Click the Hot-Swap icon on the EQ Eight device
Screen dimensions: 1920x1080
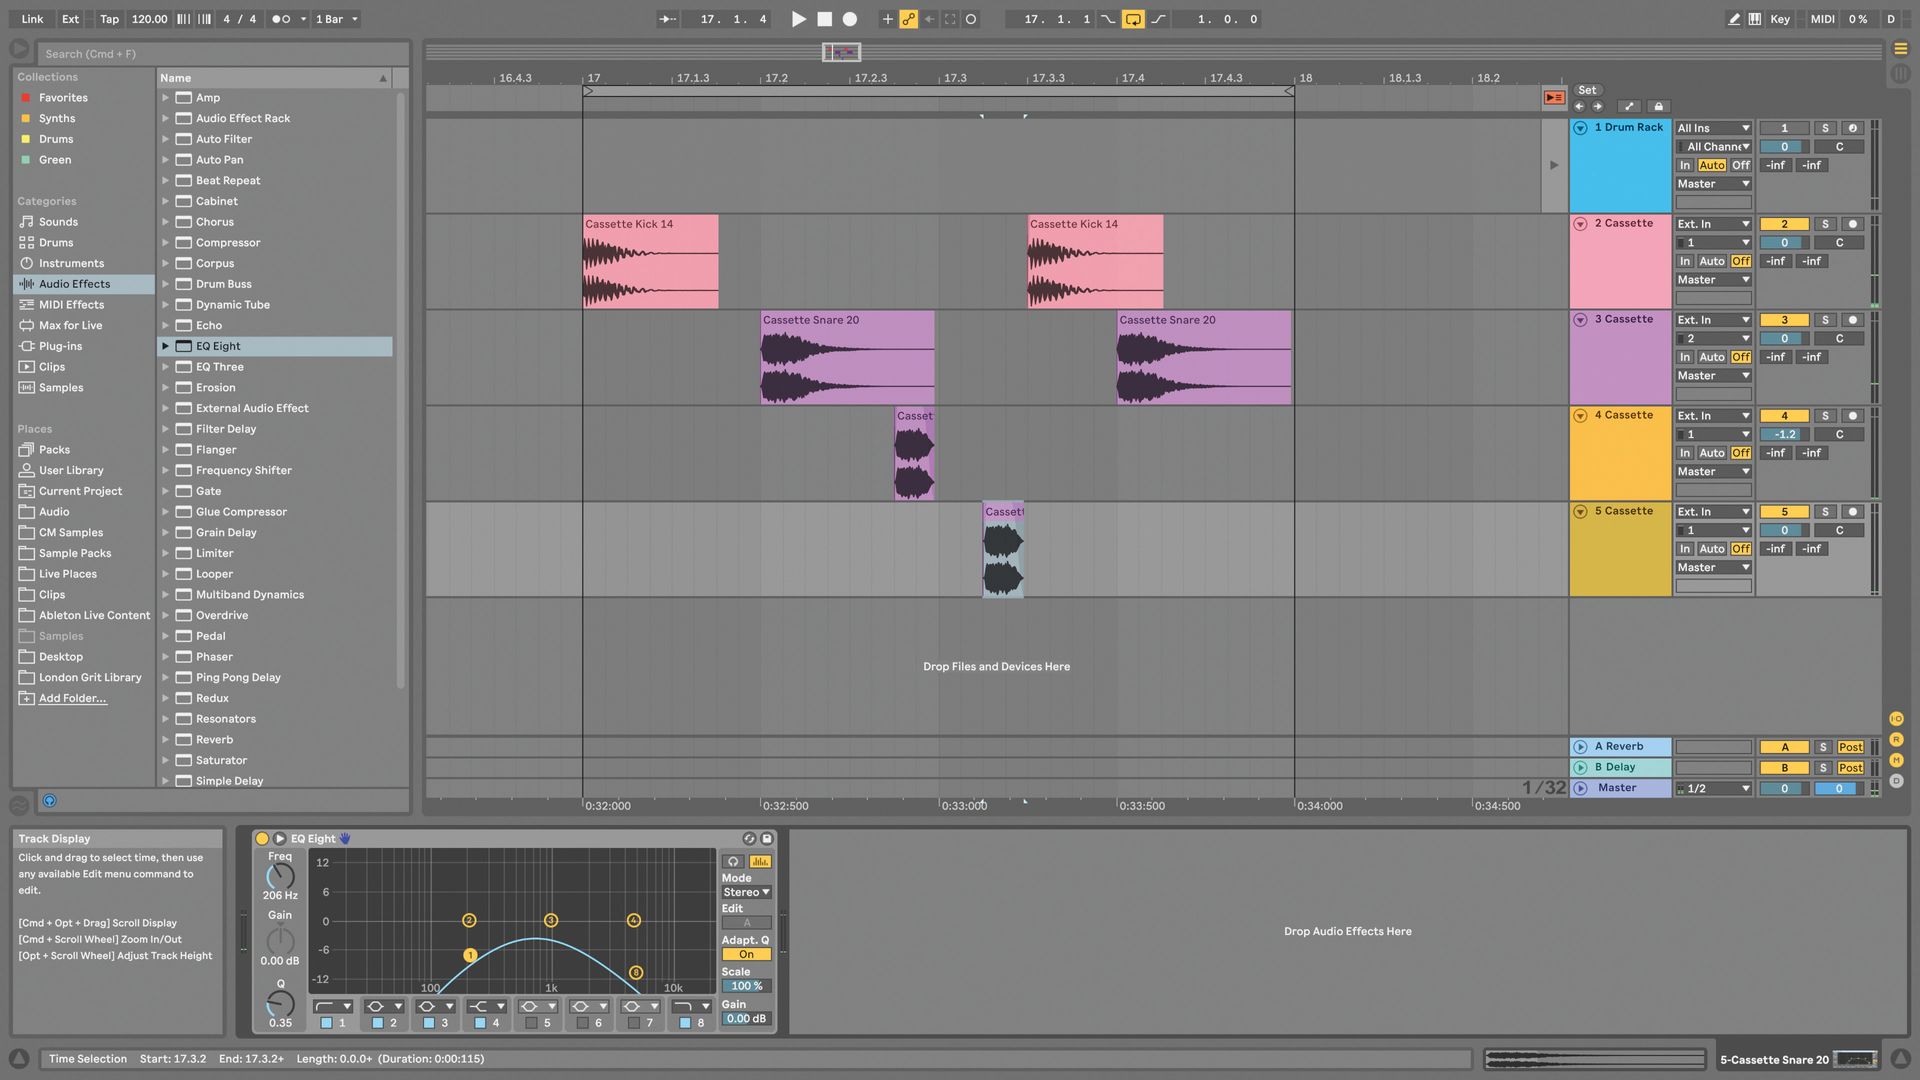[x=749, y=838]
